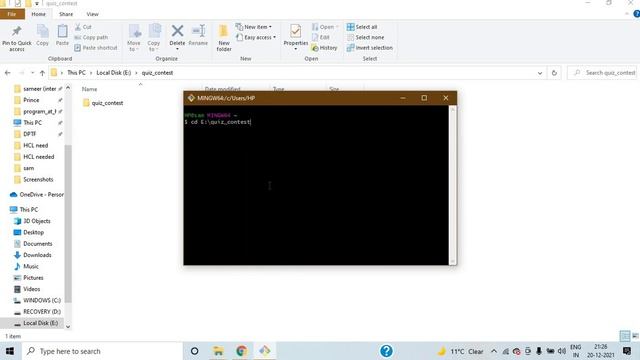Click Select all
The height and width of the screenshot is (360, 640).
click(362, 27)
